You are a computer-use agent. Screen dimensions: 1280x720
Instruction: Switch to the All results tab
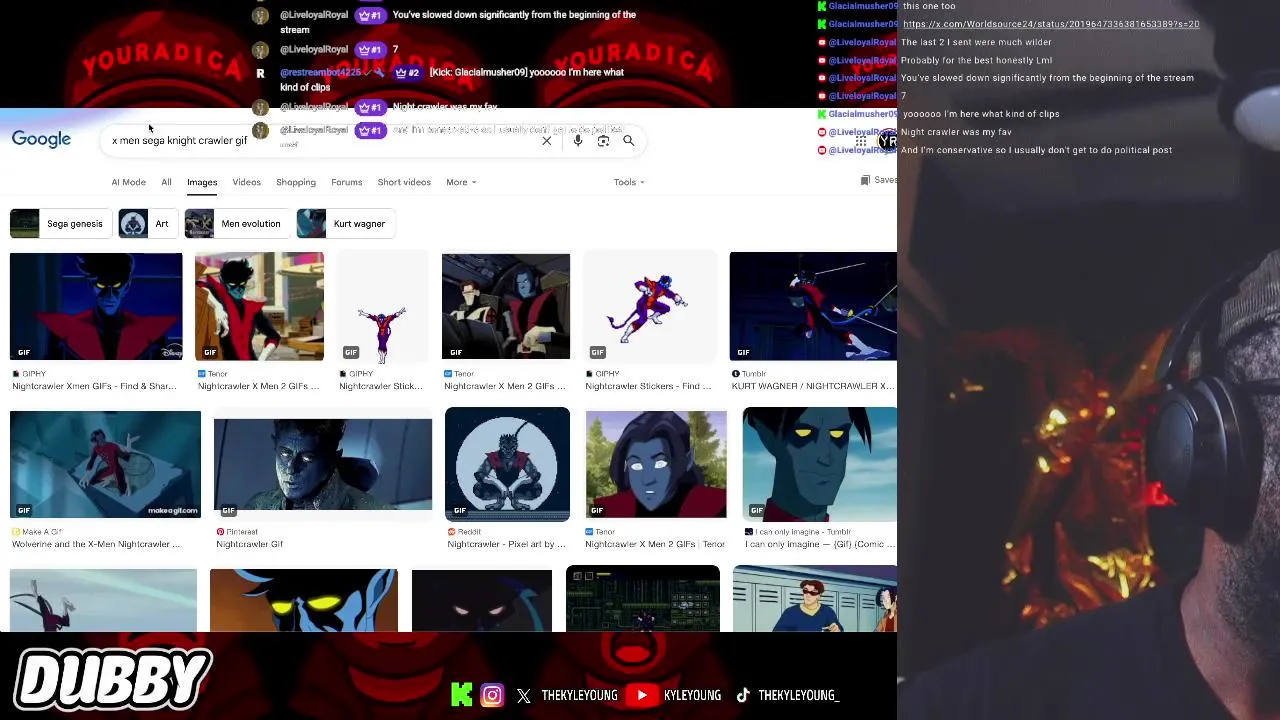click(x=166, y=182)
